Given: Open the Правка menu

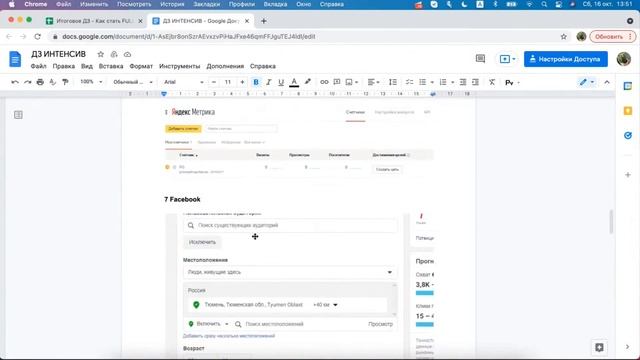Looking at the screenshot, I should [63, 66].
